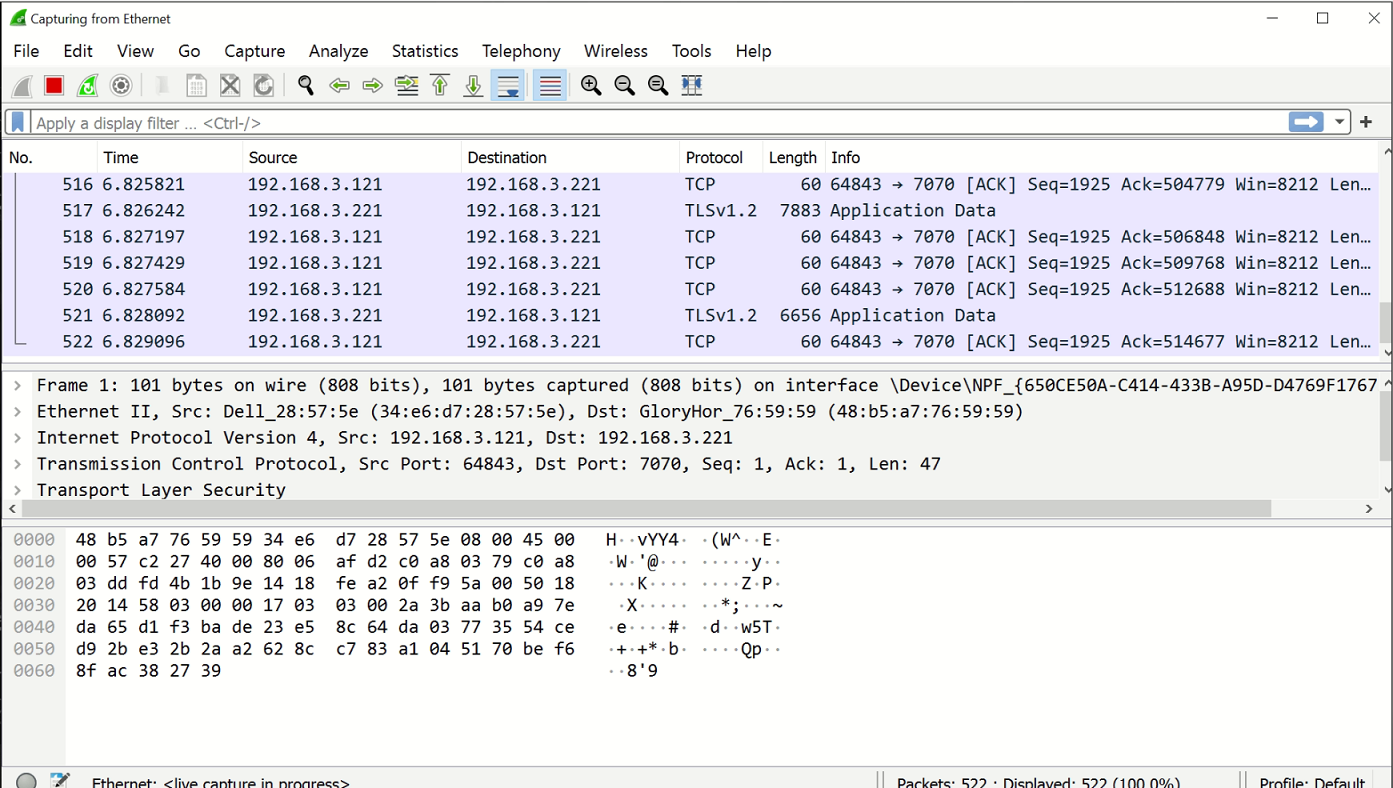Open expert information from status bar circle

click(27, 781)
